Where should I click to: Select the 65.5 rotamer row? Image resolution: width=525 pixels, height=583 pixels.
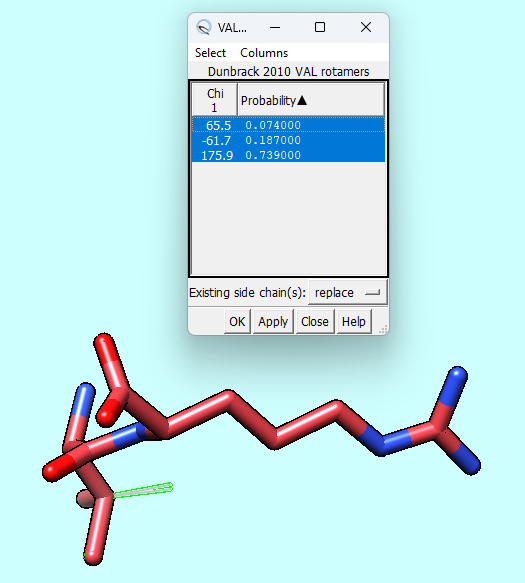[x=289, y=125]
